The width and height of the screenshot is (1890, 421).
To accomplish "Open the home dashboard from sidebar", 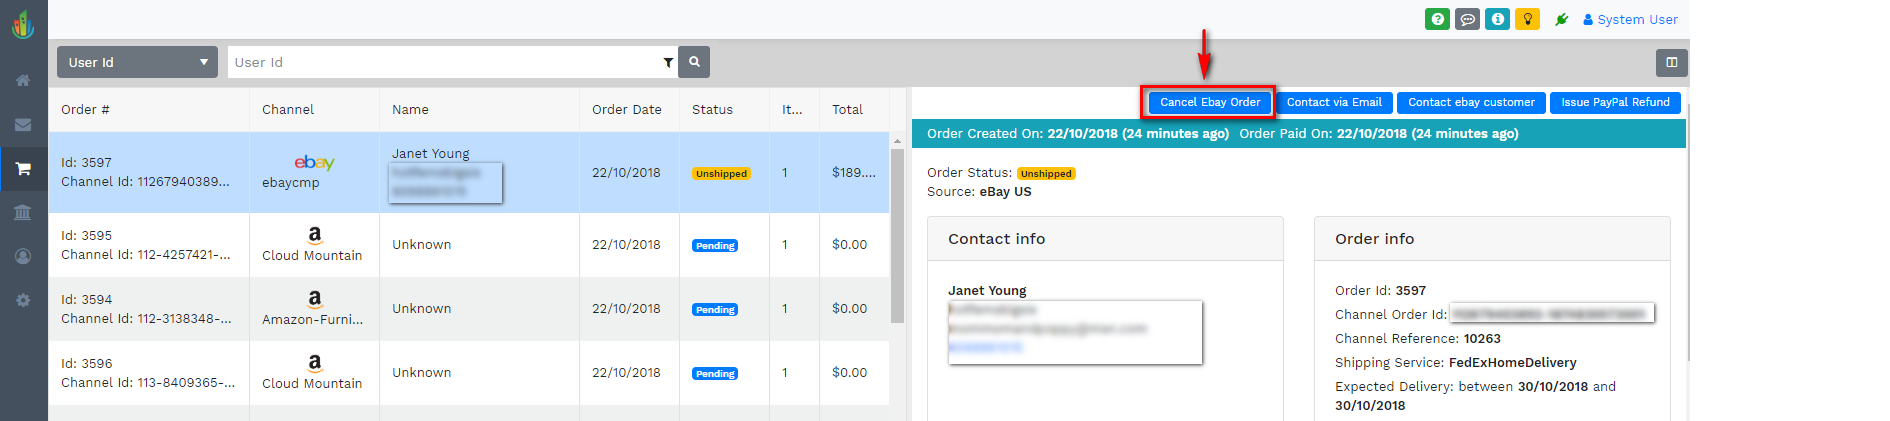I will 23,80.
